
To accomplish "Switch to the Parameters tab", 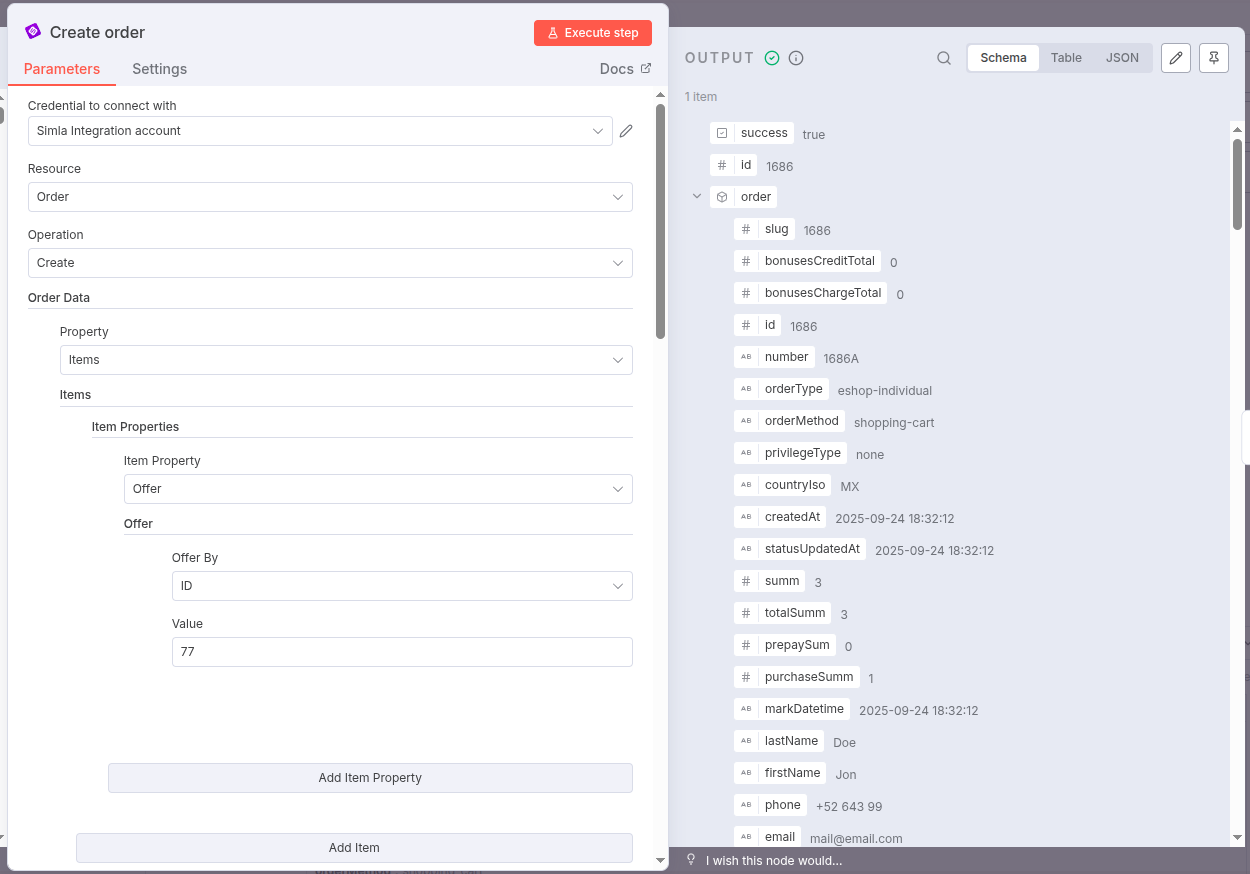I will [x=62, y=69].
